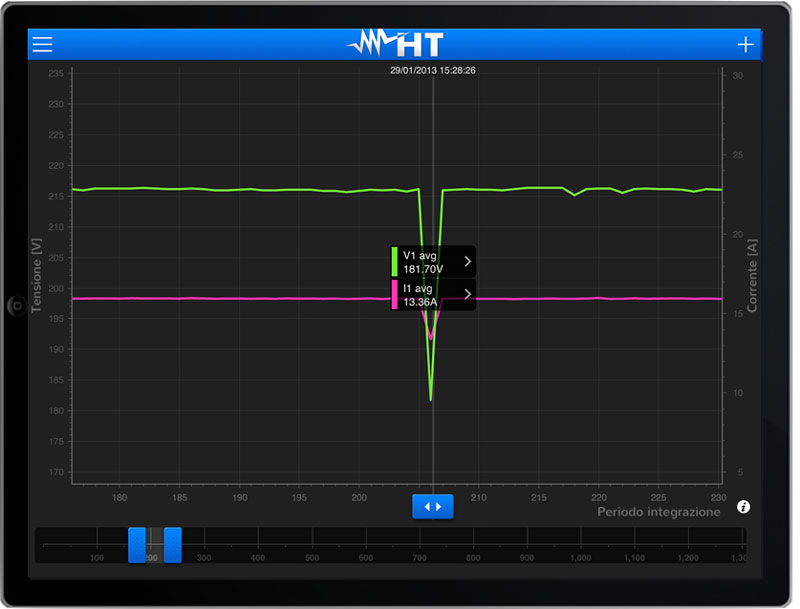Tap the Corrente [A] axis label
This screenshot has width=800, height=609.
tap(752, 275)
